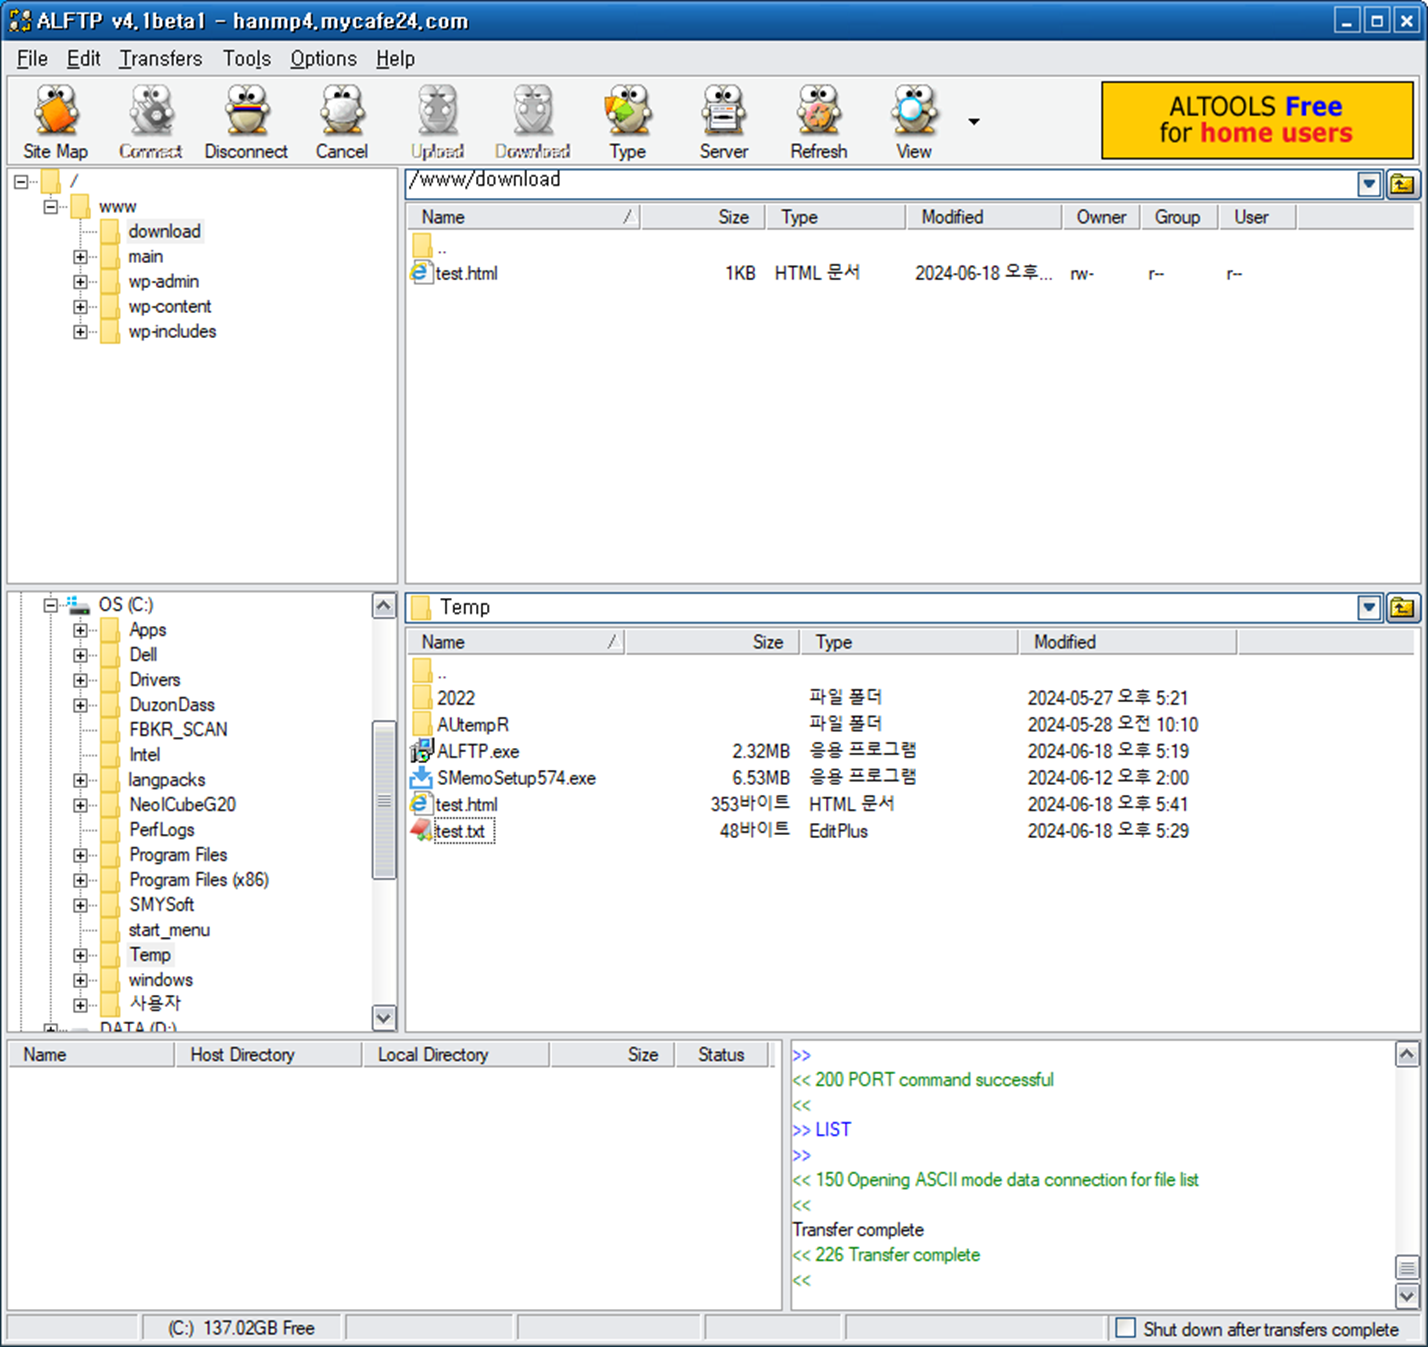The width and height of the screenshot is (1428, 1347).
Task: Open the transfer Type settings icon
Action: pyautogui.click(x=628, y=119)
